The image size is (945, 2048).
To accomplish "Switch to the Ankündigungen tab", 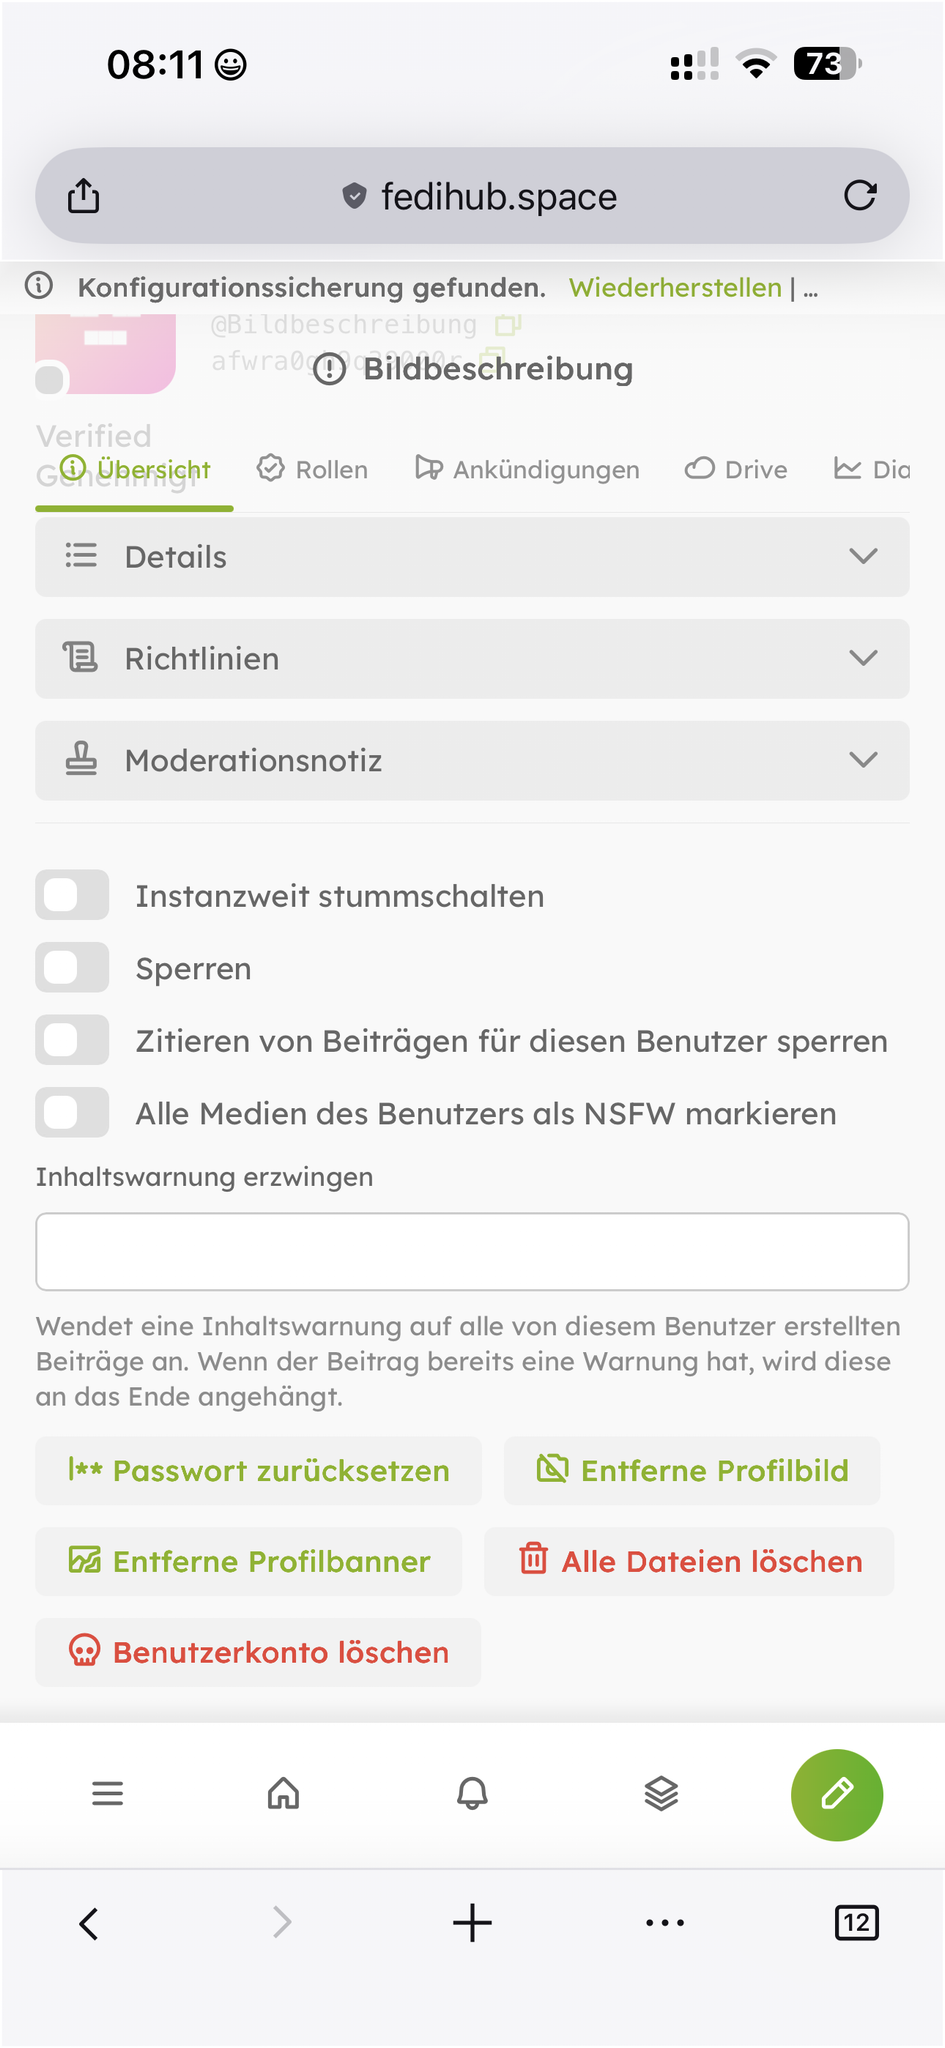I will 528,469.
